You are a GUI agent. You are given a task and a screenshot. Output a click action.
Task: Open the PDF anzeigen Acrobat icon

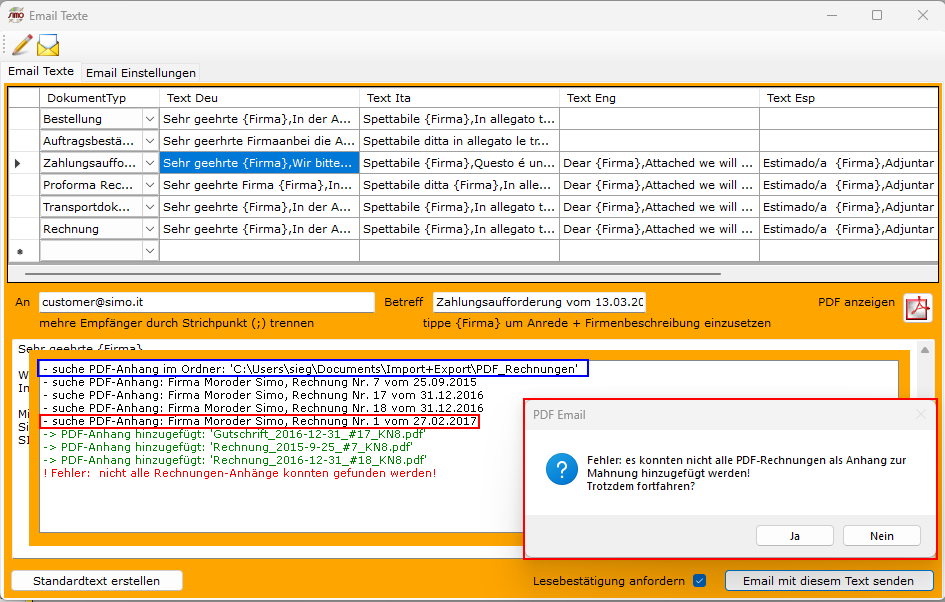[x=917, y=308]
